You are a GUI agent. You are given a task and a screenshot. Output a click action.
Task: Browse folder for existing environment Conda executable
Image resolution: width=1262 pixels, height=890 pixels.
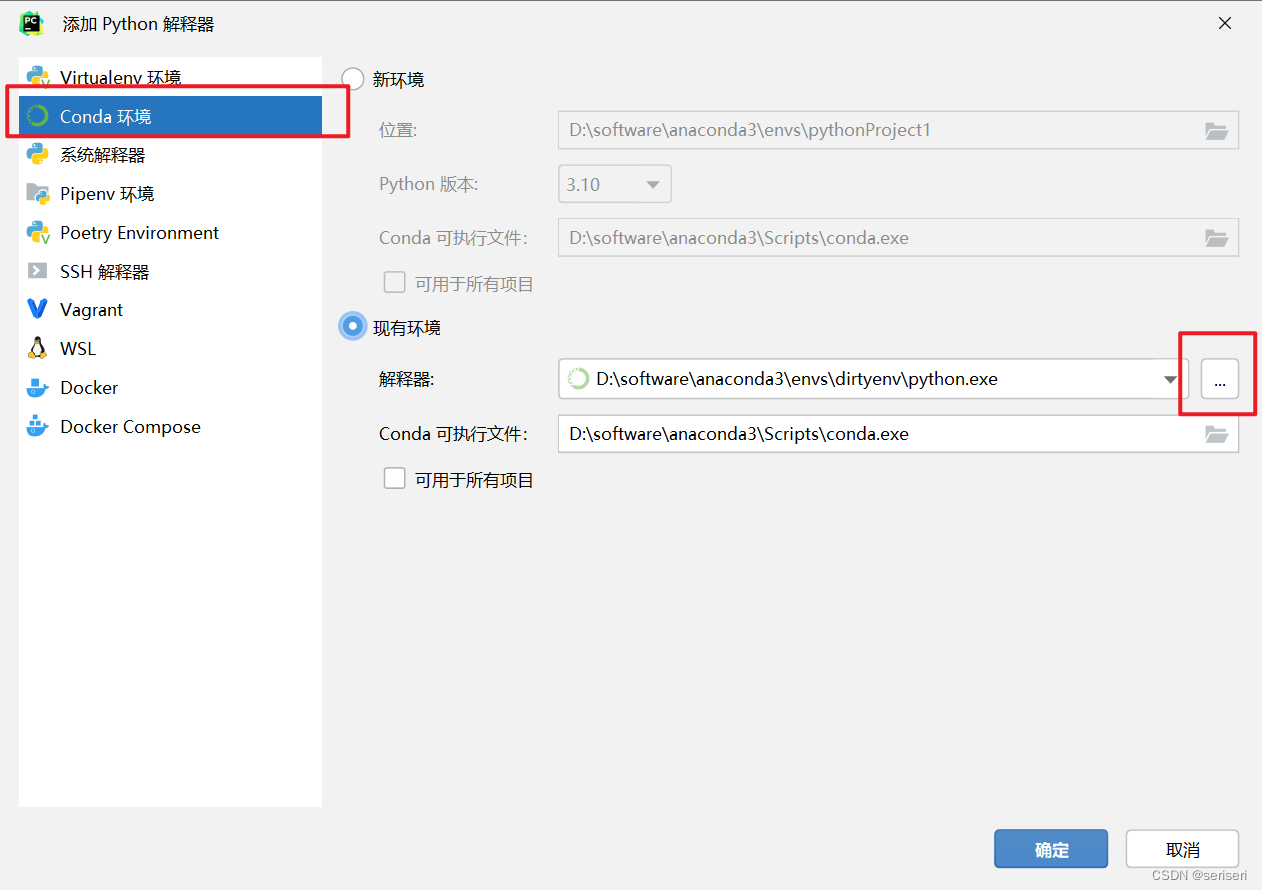tap(1216, 434)
